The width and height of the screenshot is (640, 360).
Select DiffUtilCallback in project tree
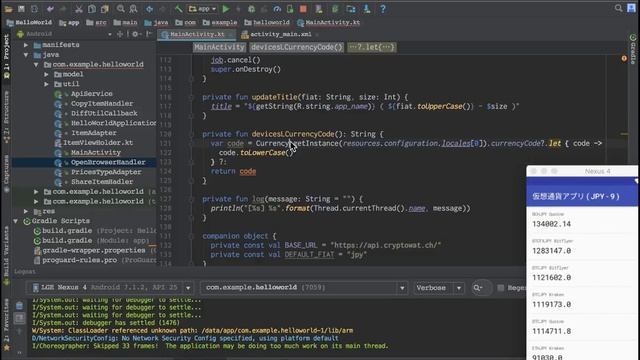click(x=104, y=113)
